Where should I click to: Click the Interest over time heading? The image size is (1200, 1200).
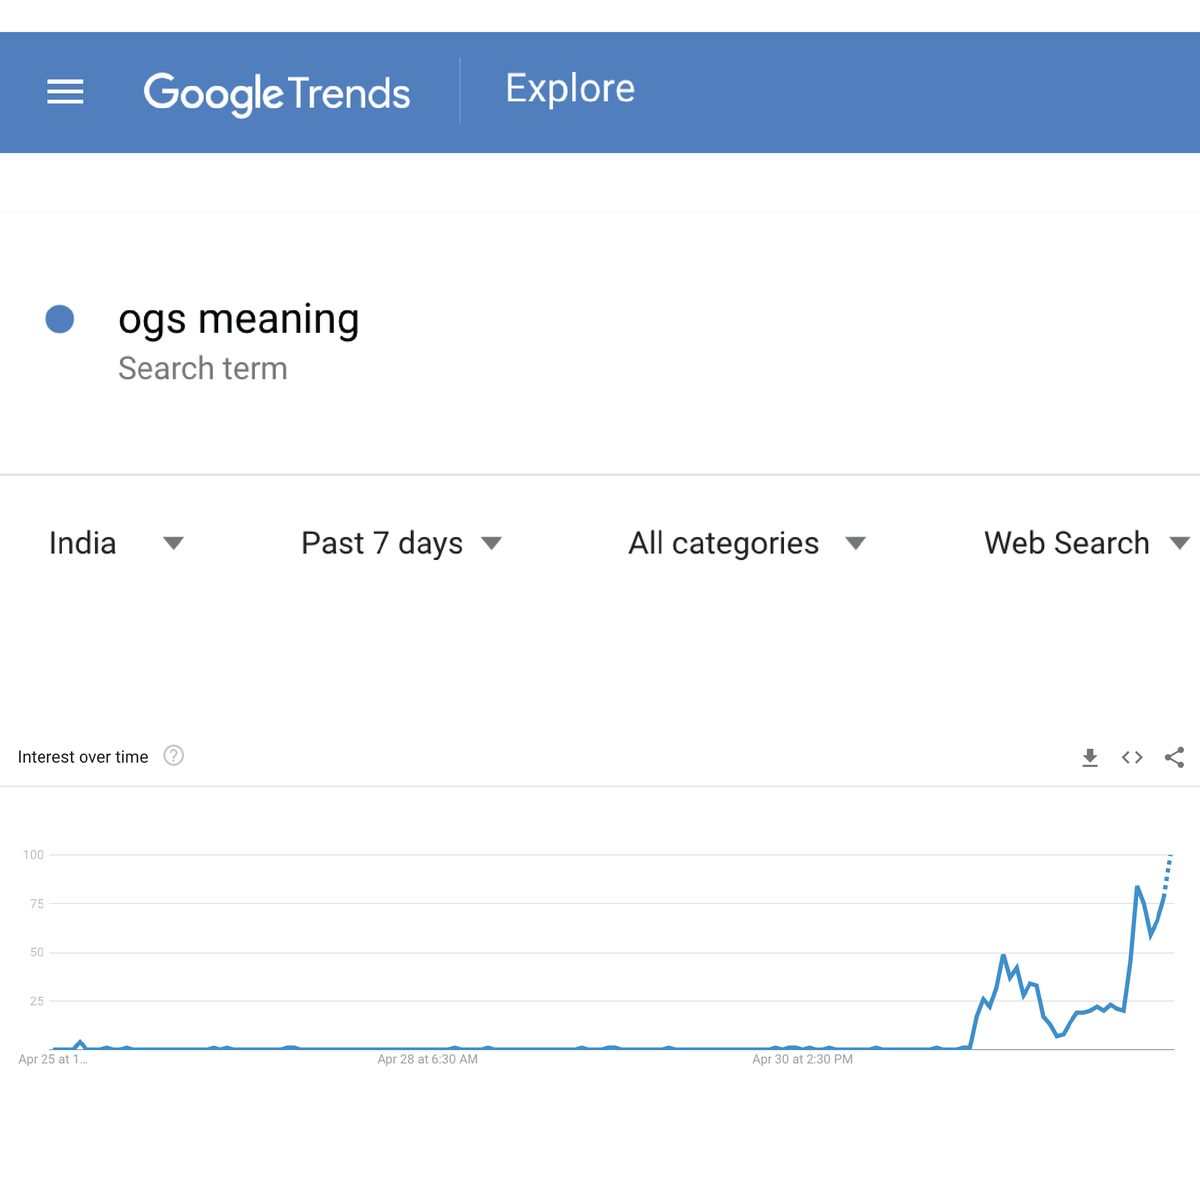click(83, 757)
